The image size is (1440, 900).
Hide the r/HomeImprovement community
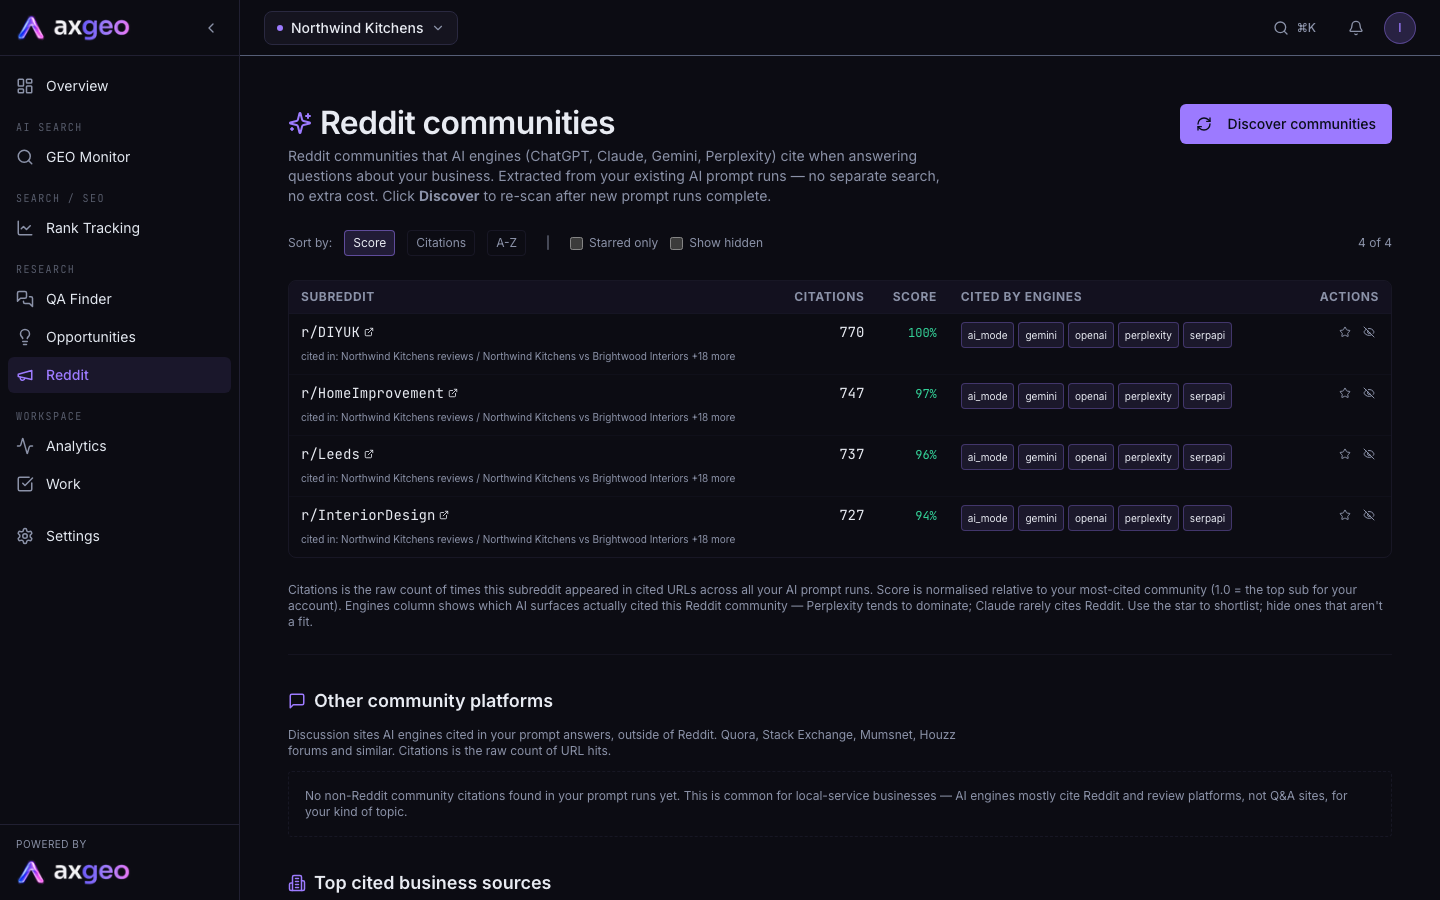pyautogui.click(x=1369, y=393)
